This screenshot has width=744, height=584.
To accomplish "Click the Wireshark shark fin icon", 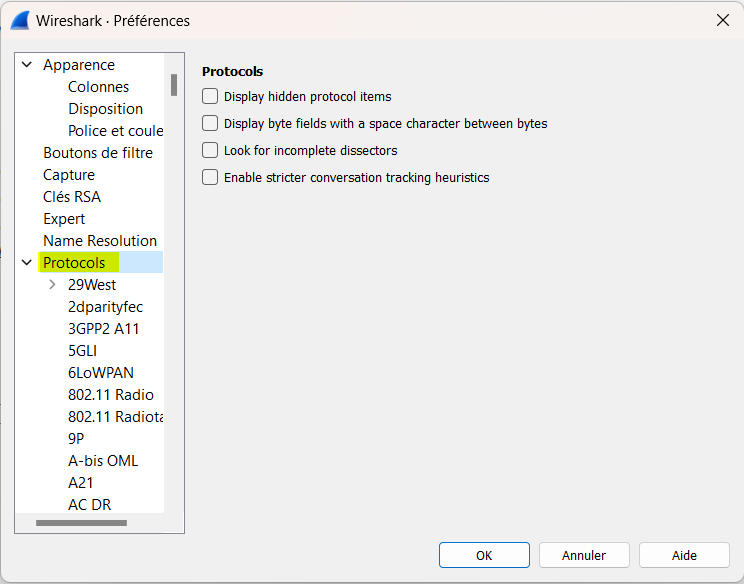I will 19,20.
